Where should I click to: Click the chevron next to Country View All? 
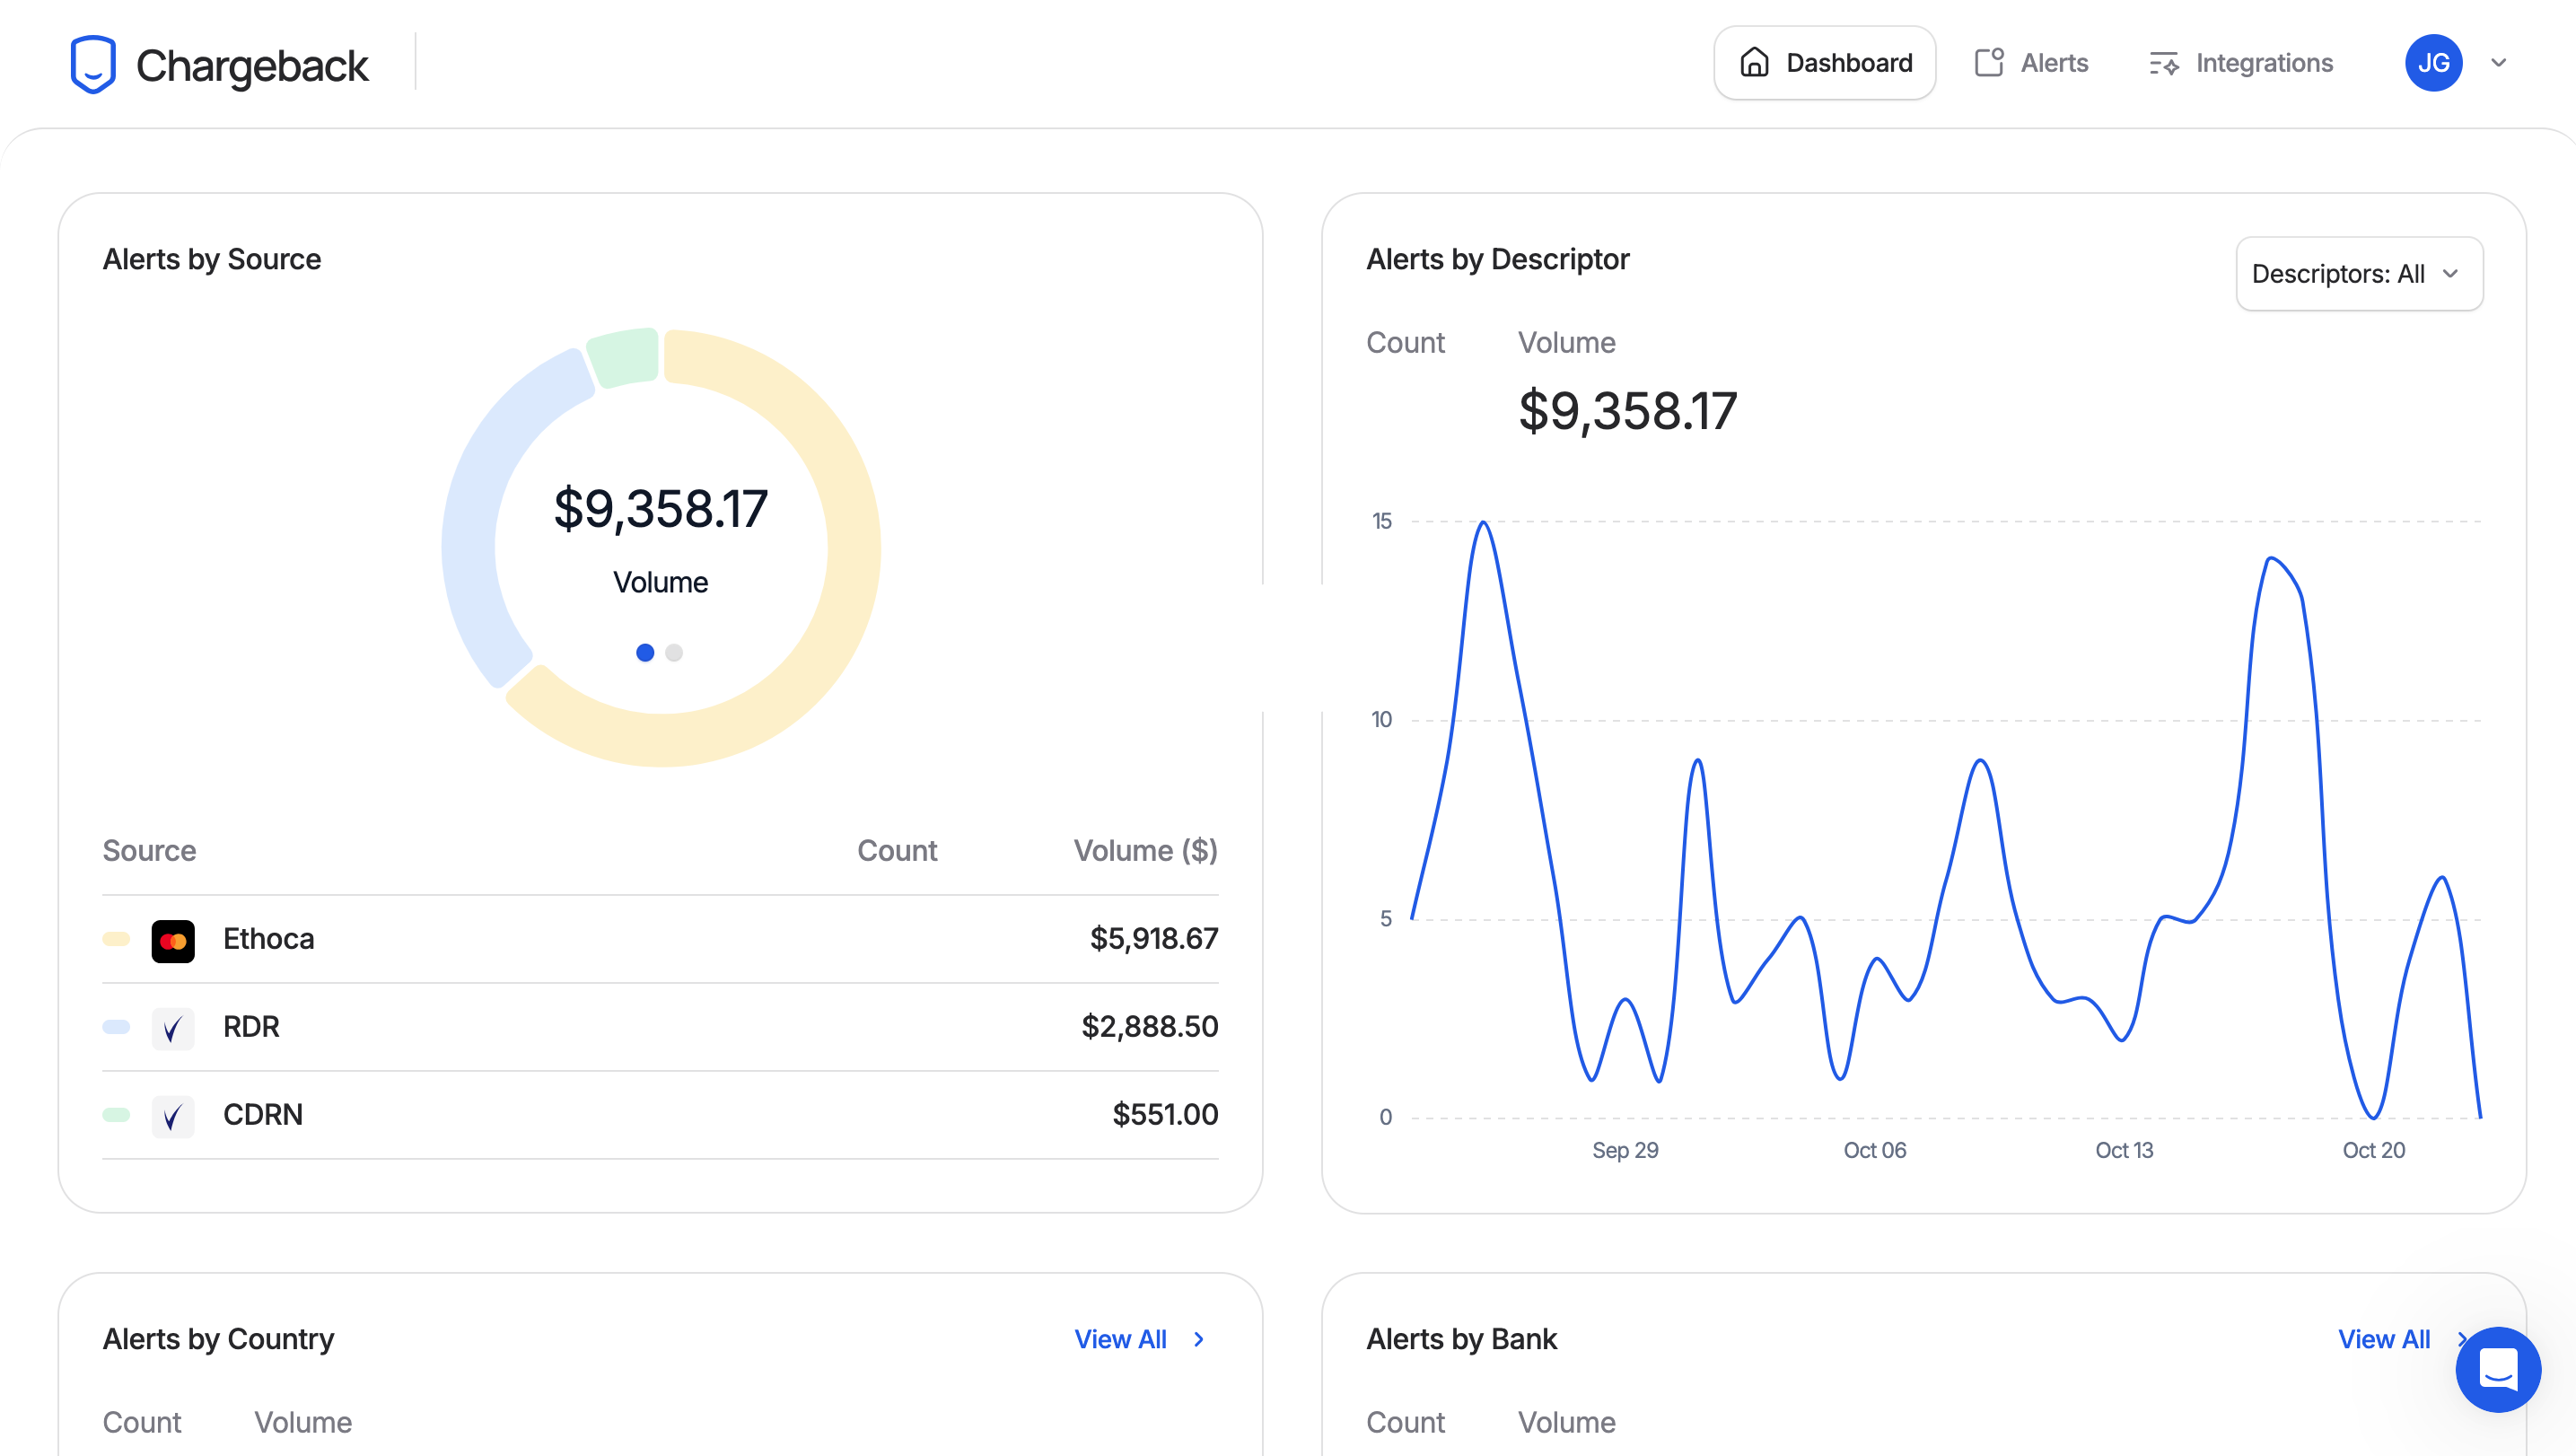coord(1199,1339)
